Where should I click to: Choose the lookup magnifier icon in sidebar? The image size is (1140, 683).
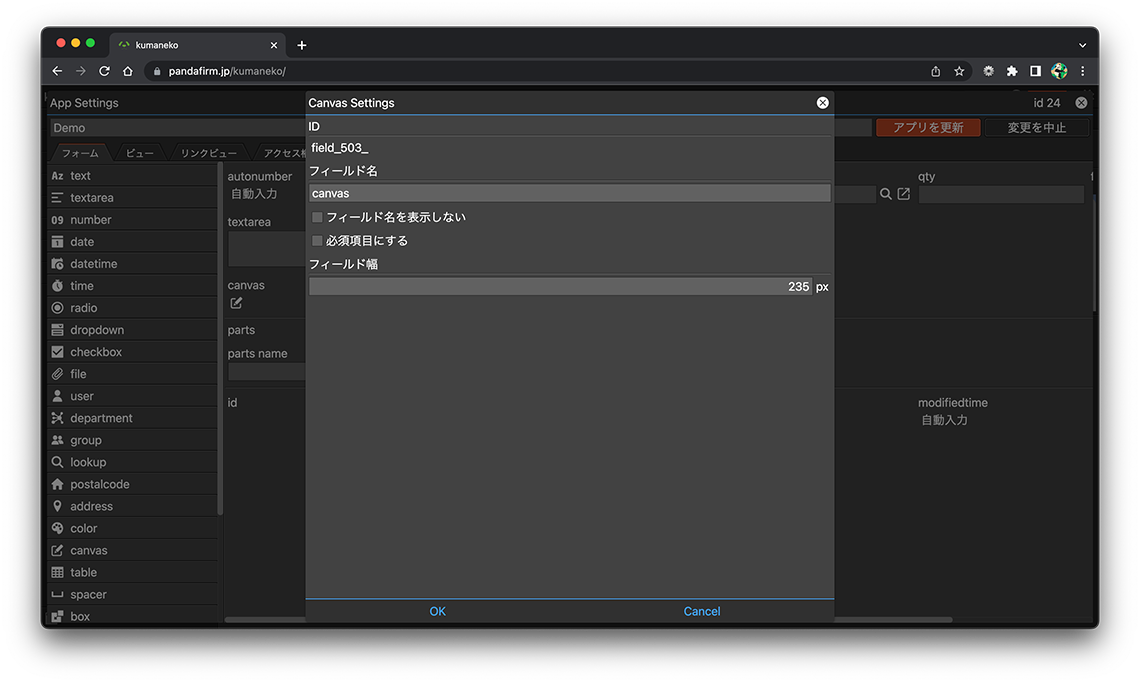(58, 462)
